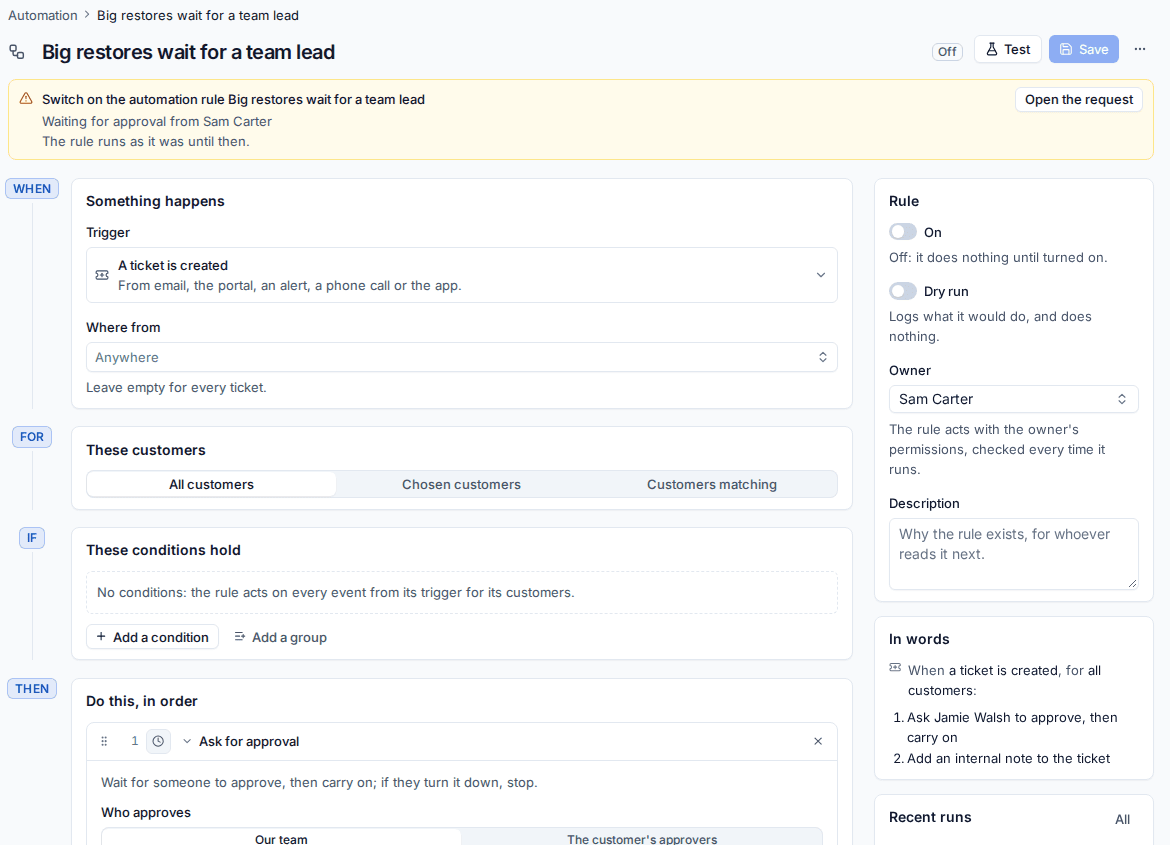This screenshot has height=845, width=1170.
Task: Click the THEN step label
Action: (x=32, y=688)
